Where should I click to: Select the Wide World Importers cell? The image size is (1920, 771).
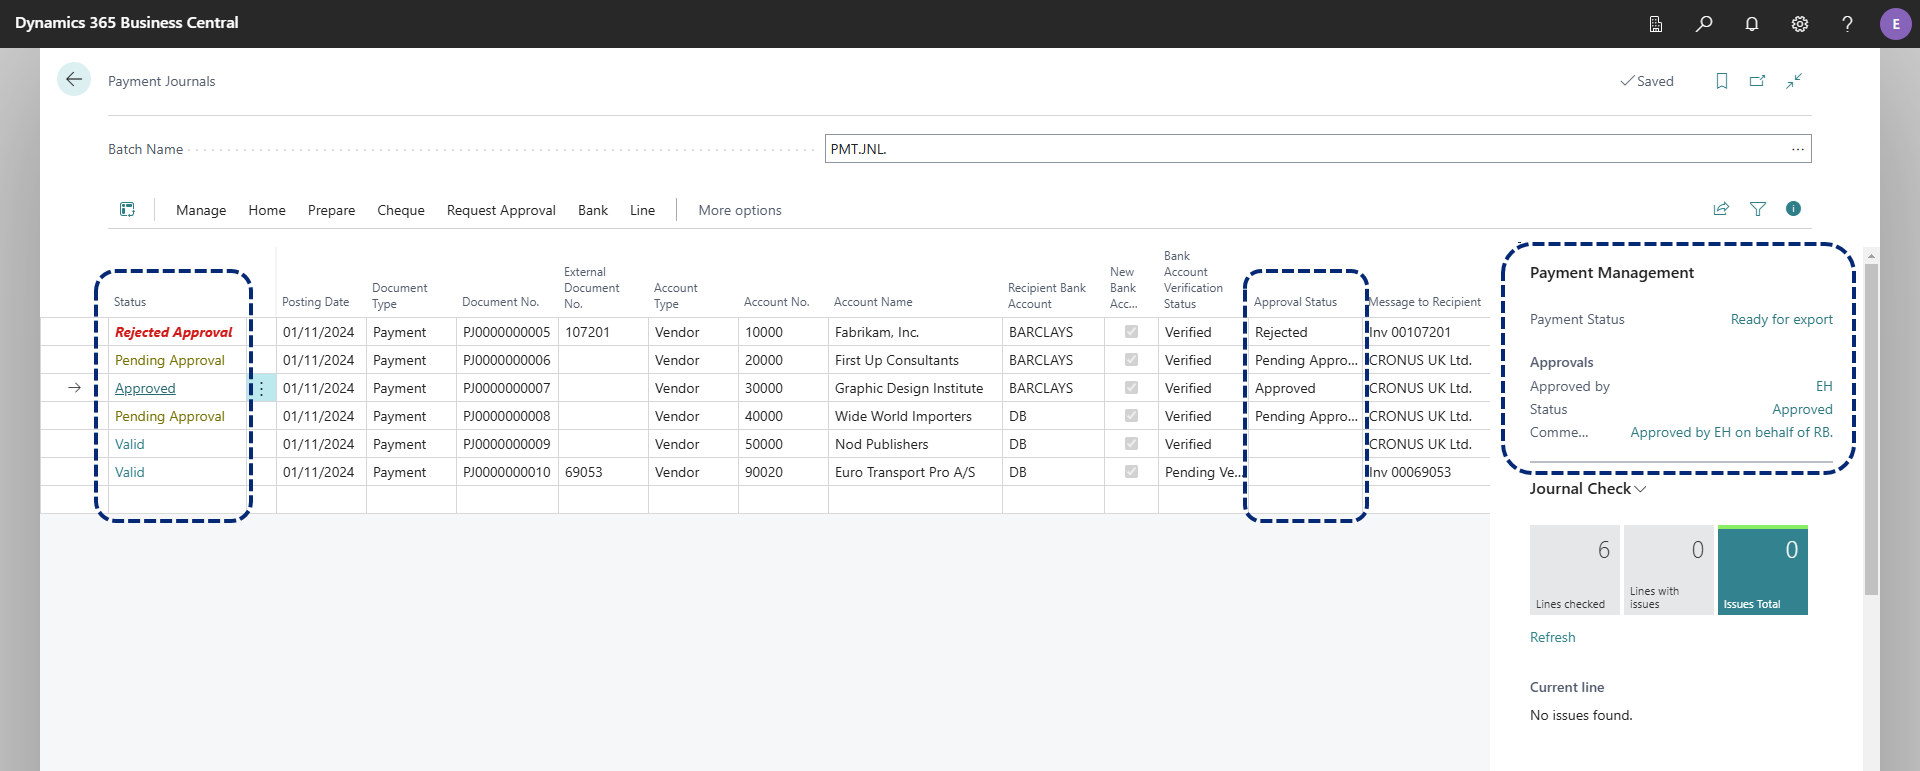pos(915,416)
